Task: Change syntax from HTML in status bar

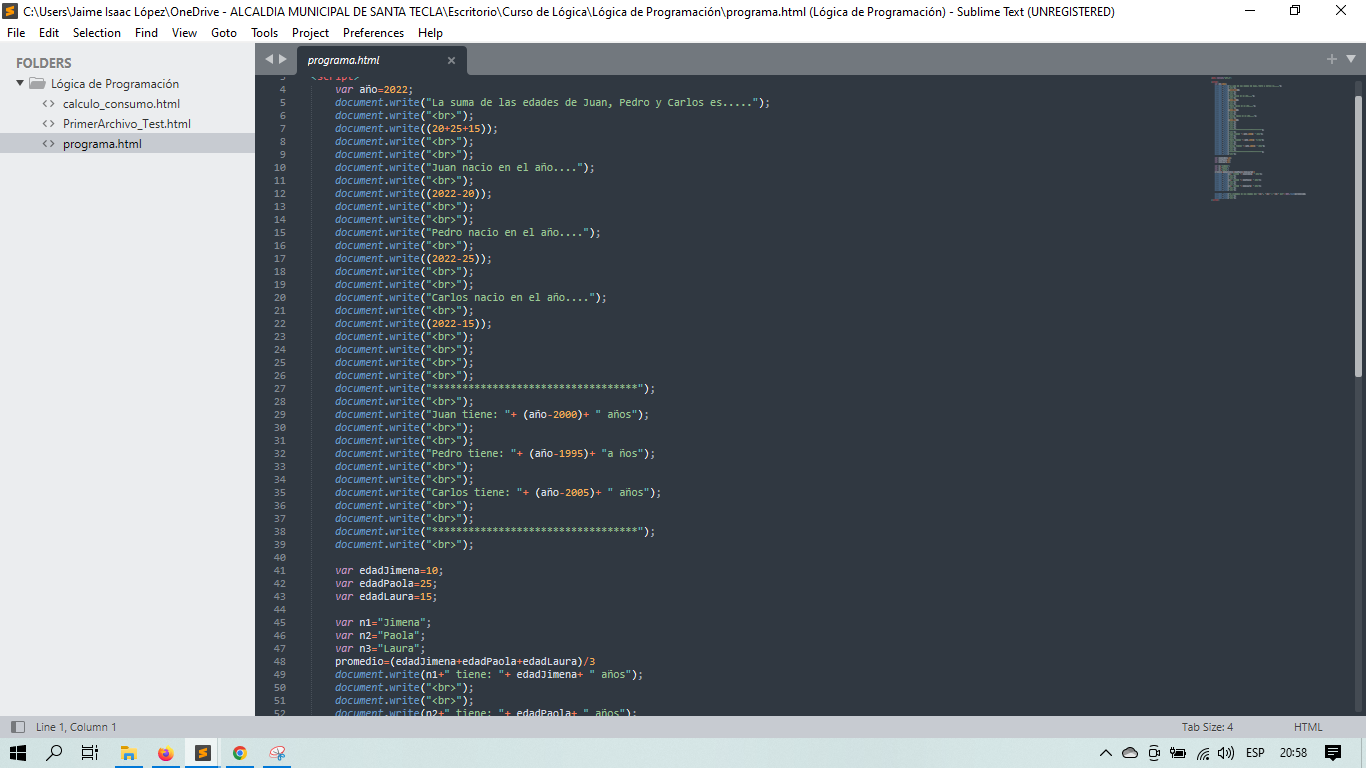Action: coord(1308,727)
